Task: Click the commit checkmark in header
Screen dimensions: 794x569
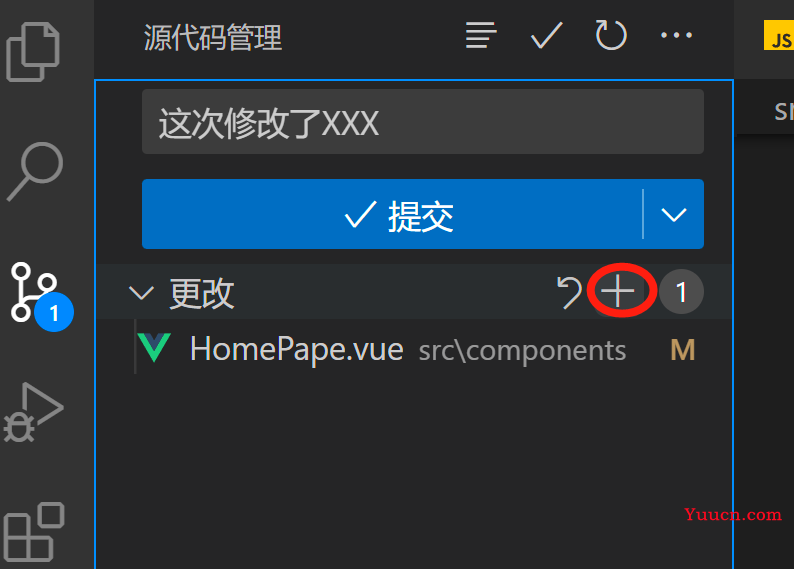Action: (546, 35)
